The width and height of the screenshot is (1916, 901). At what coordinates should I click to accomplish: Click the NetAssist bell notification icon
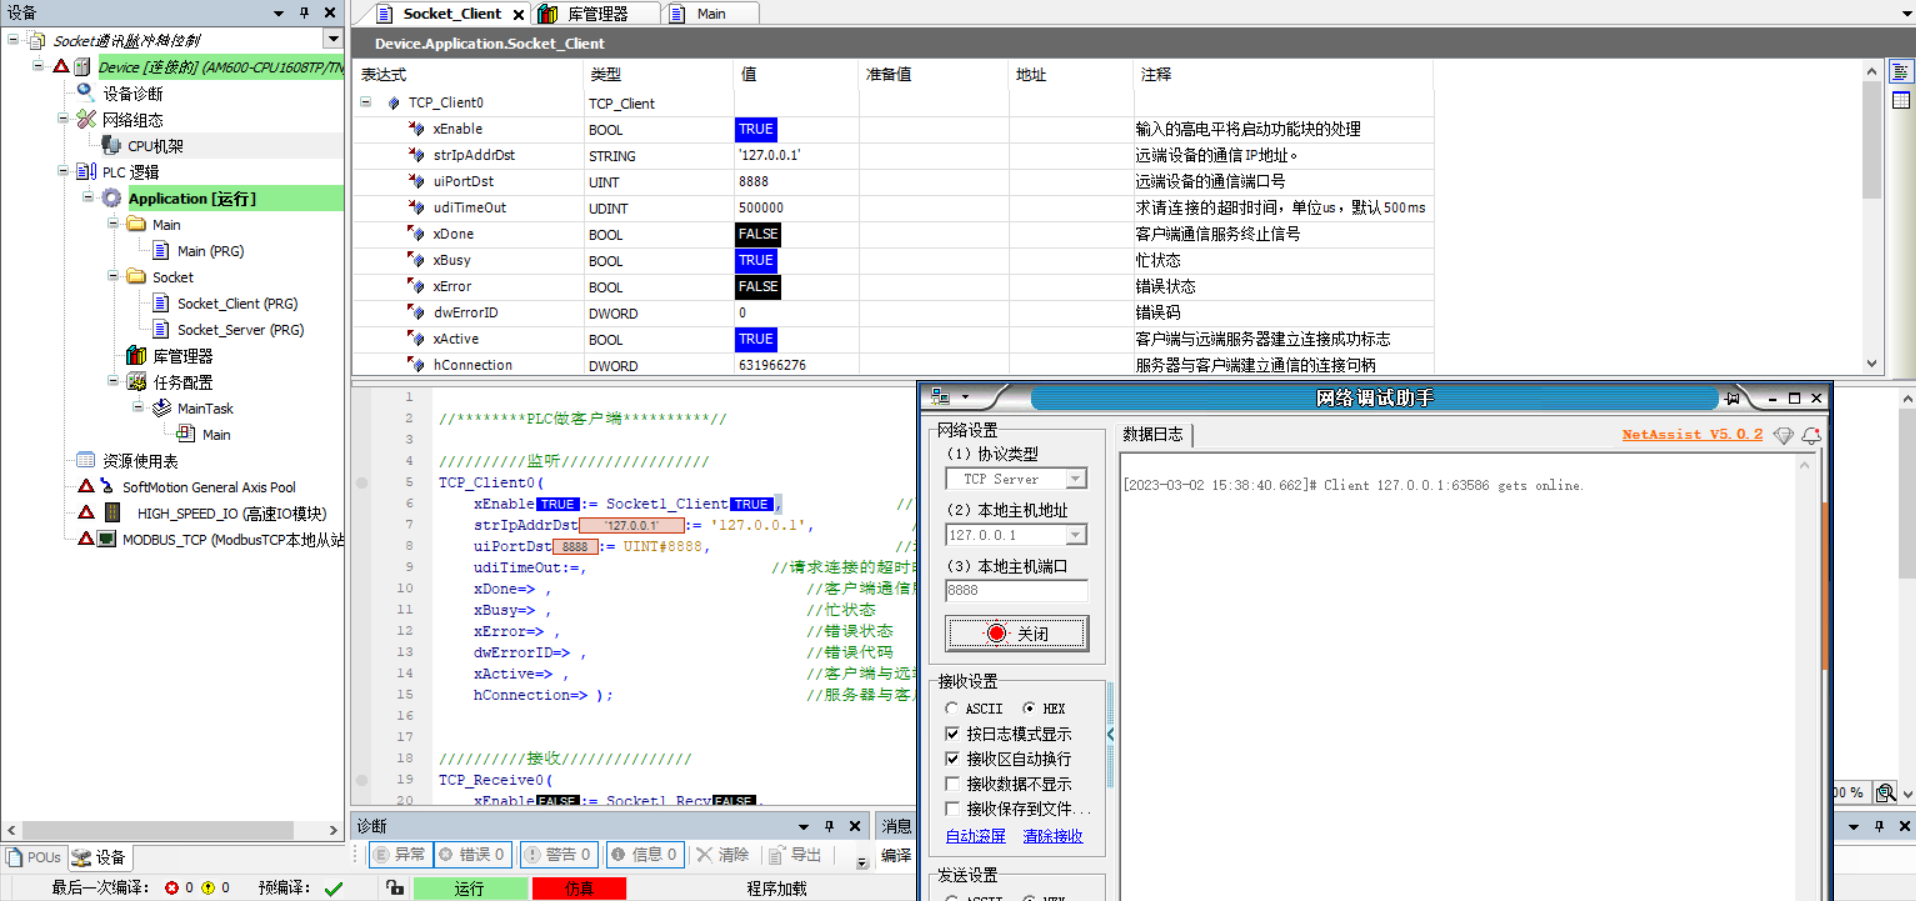coord(1811,435)
